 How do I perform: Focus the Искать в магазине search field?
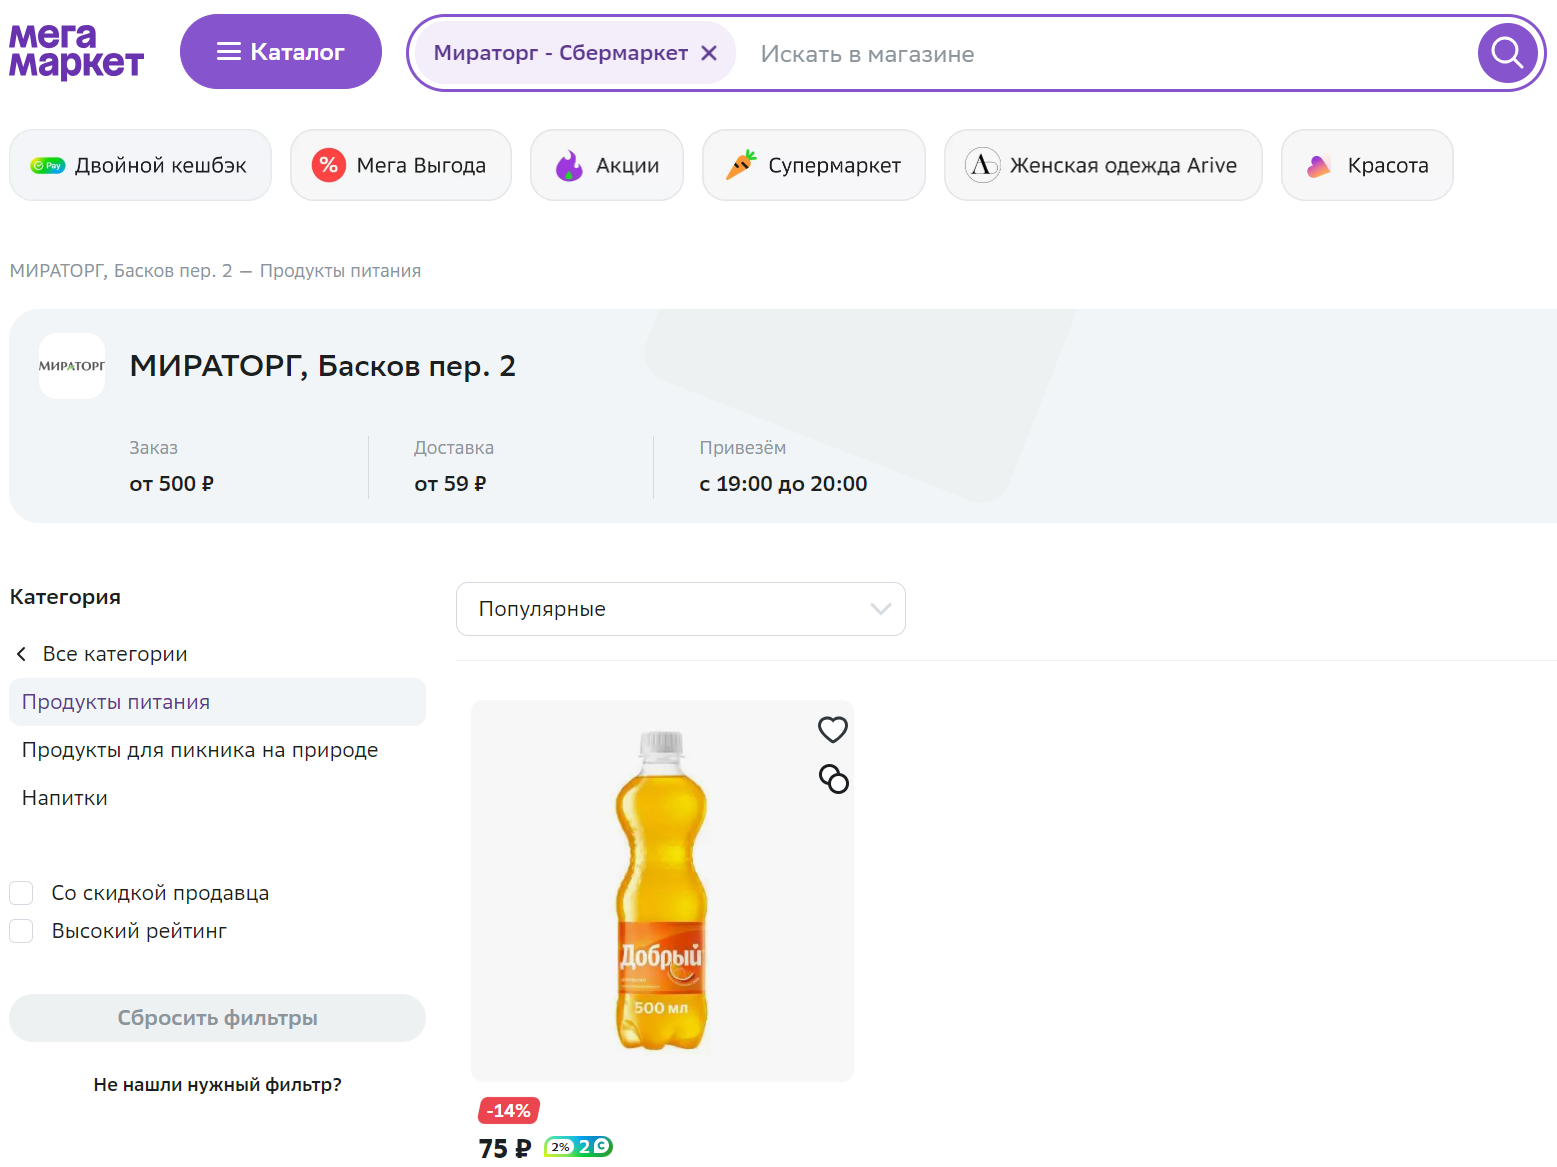pyautogui.click(x=1110, y=54)
